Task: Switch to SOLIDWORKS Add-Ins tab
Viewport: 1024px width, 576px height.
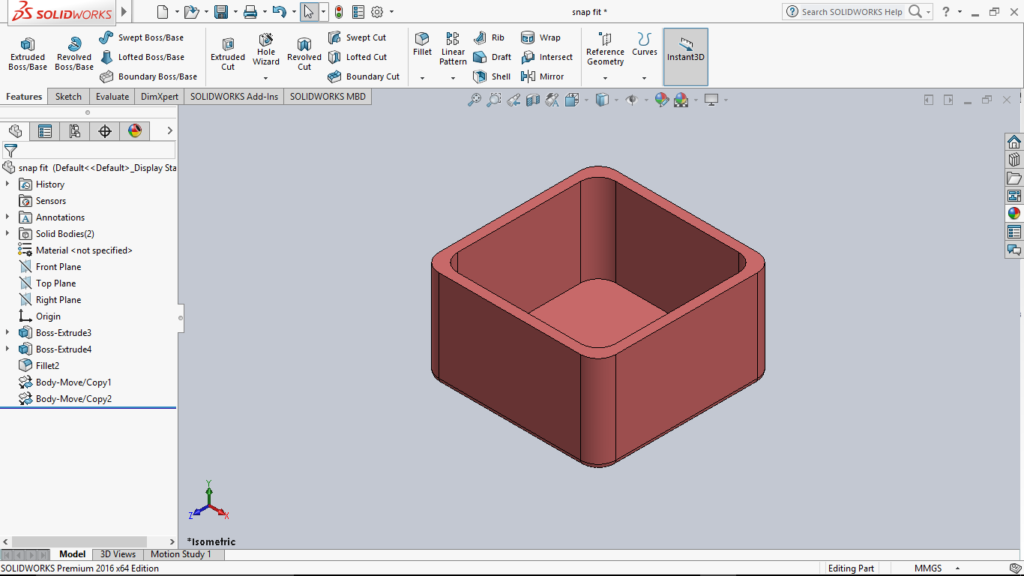Action: click(x=234, y=97)
